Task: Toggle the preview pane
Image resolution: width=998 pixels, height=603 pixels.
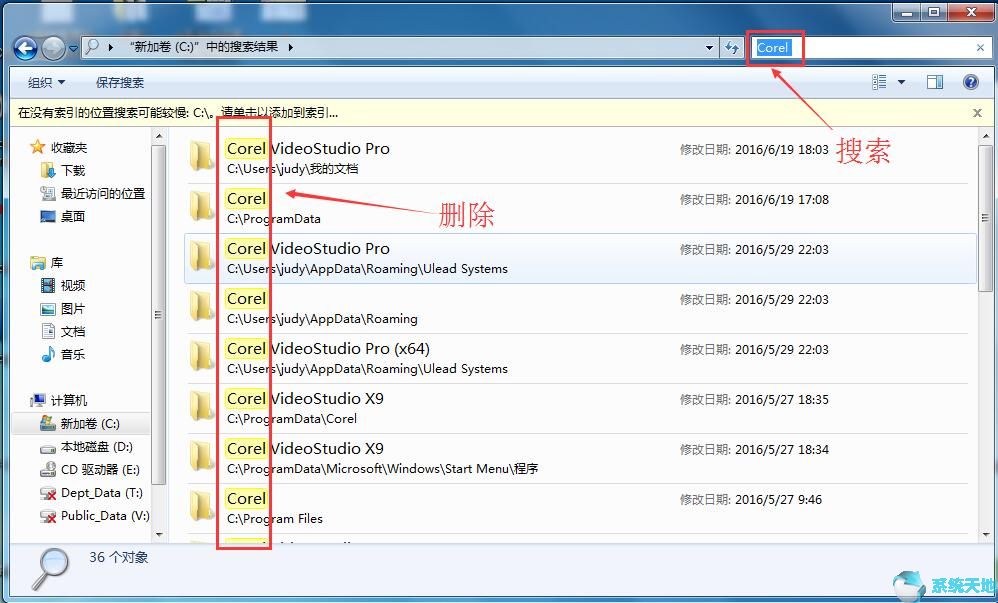Action: pyautogui.click(x=935, y=82)
